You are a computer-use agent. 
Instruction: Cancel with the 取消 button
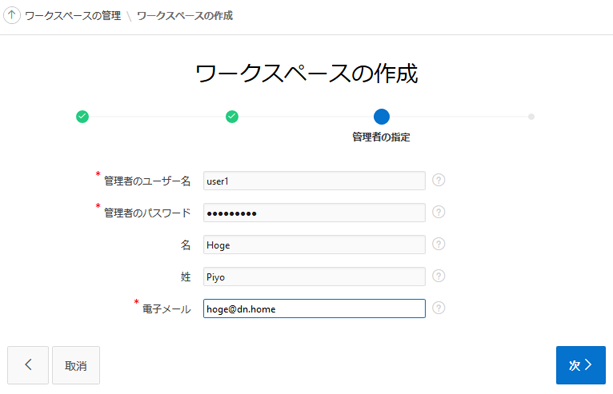pyautogui.click(x=76, y=365)
